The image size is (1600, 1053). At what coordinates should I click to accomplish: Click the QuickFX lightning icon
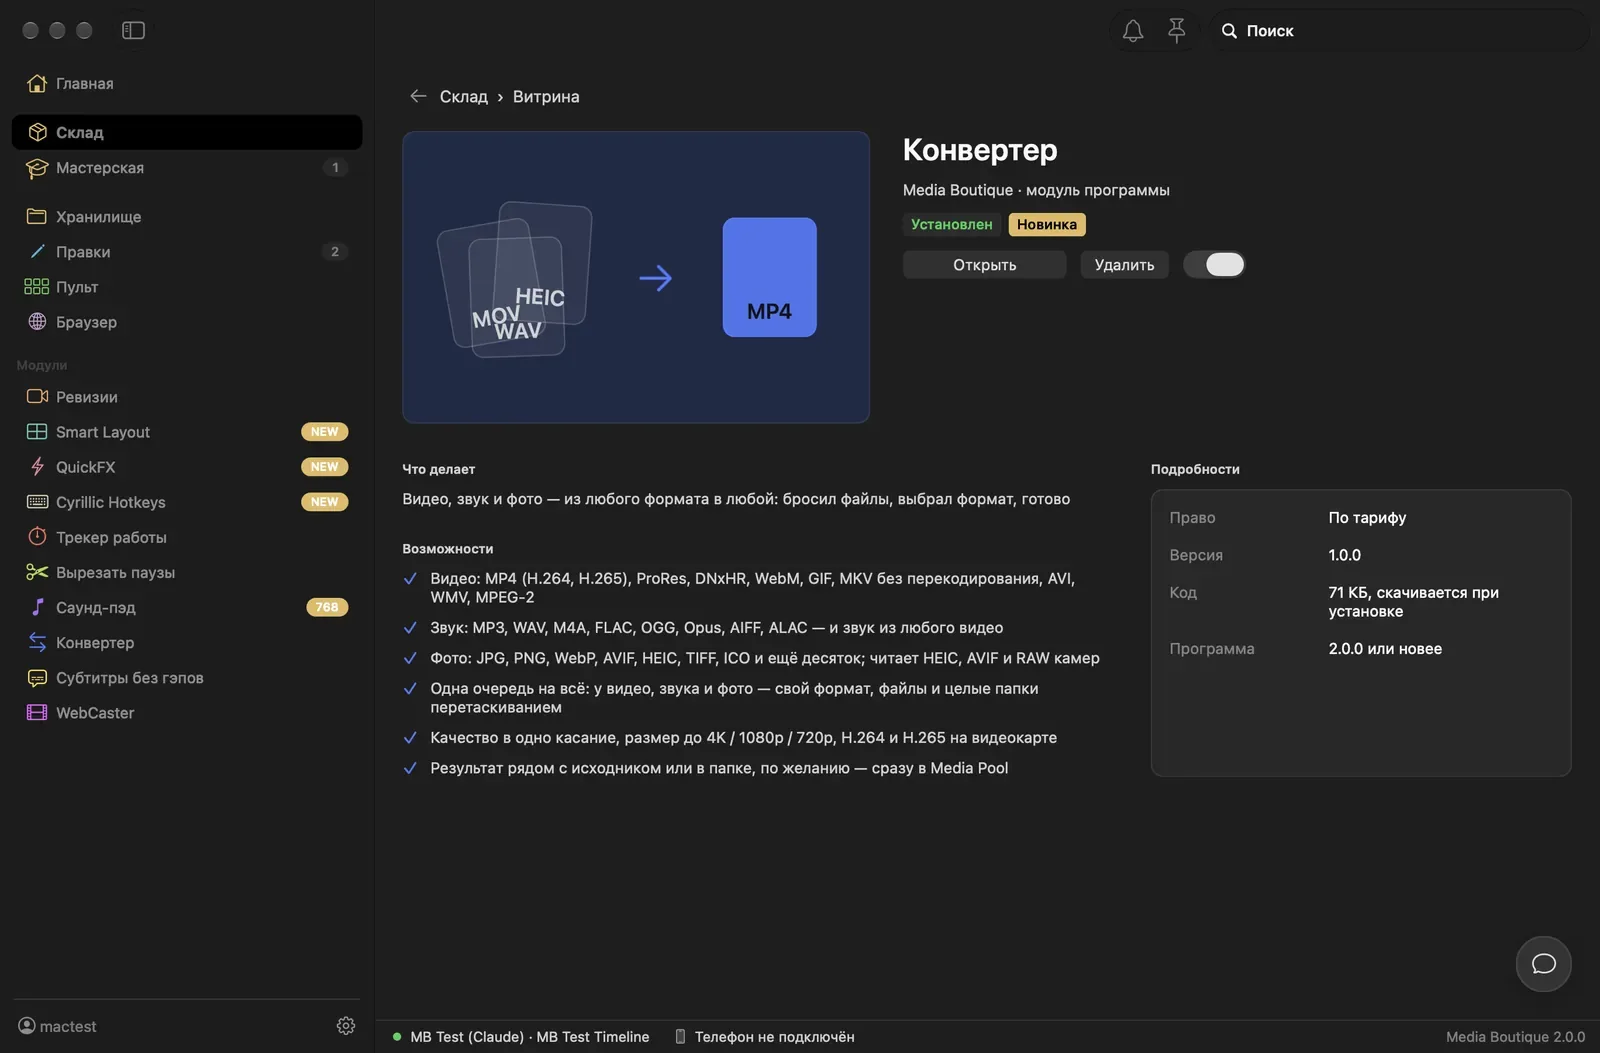click(37, 467)
